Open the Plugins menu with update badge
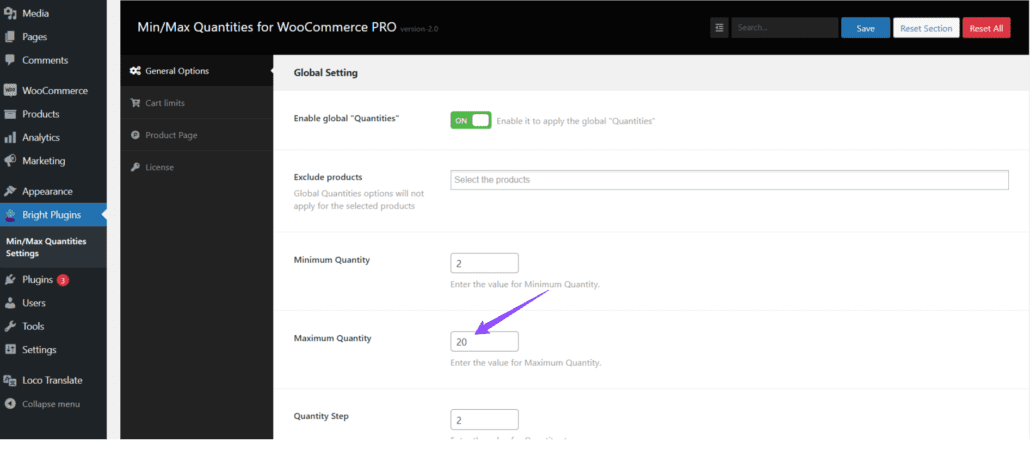 pos(37,280)
